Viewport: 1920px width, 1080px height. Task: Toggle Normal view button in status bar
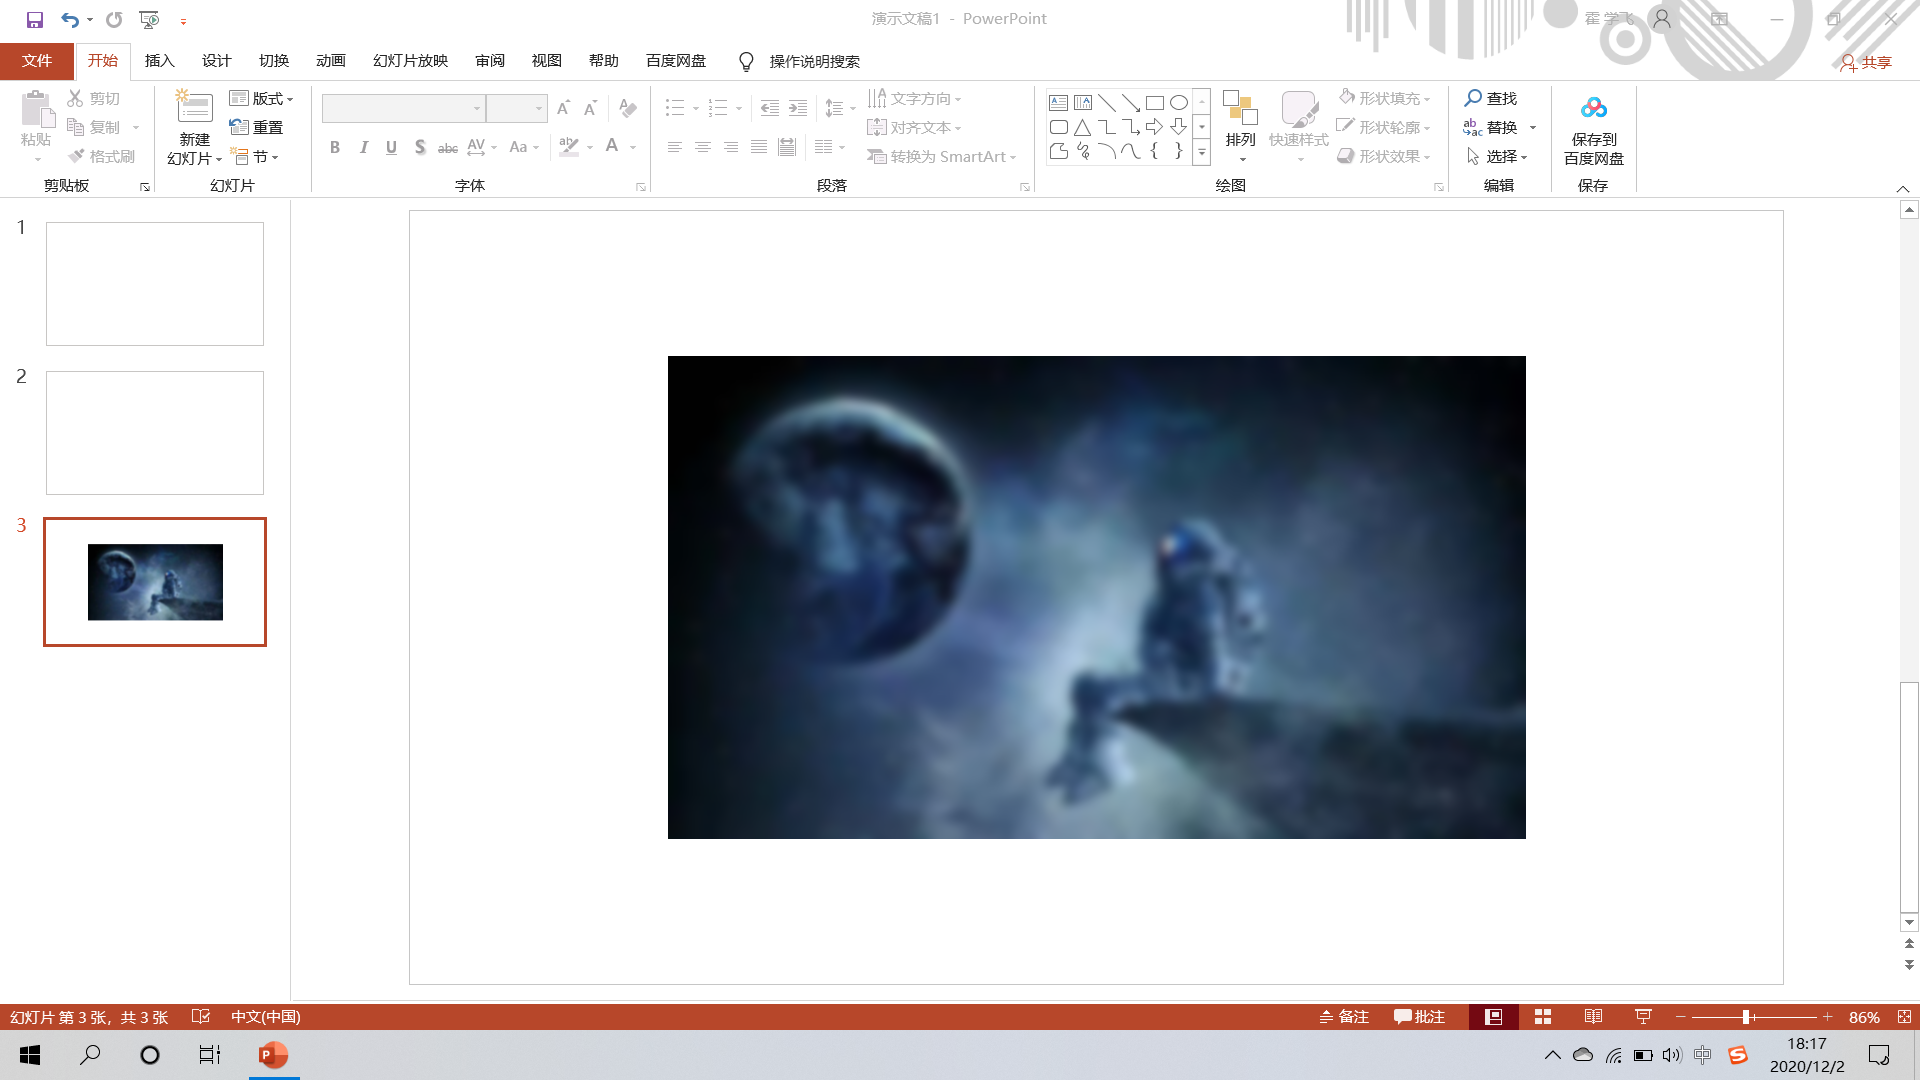click(x=1493, y=1016)
